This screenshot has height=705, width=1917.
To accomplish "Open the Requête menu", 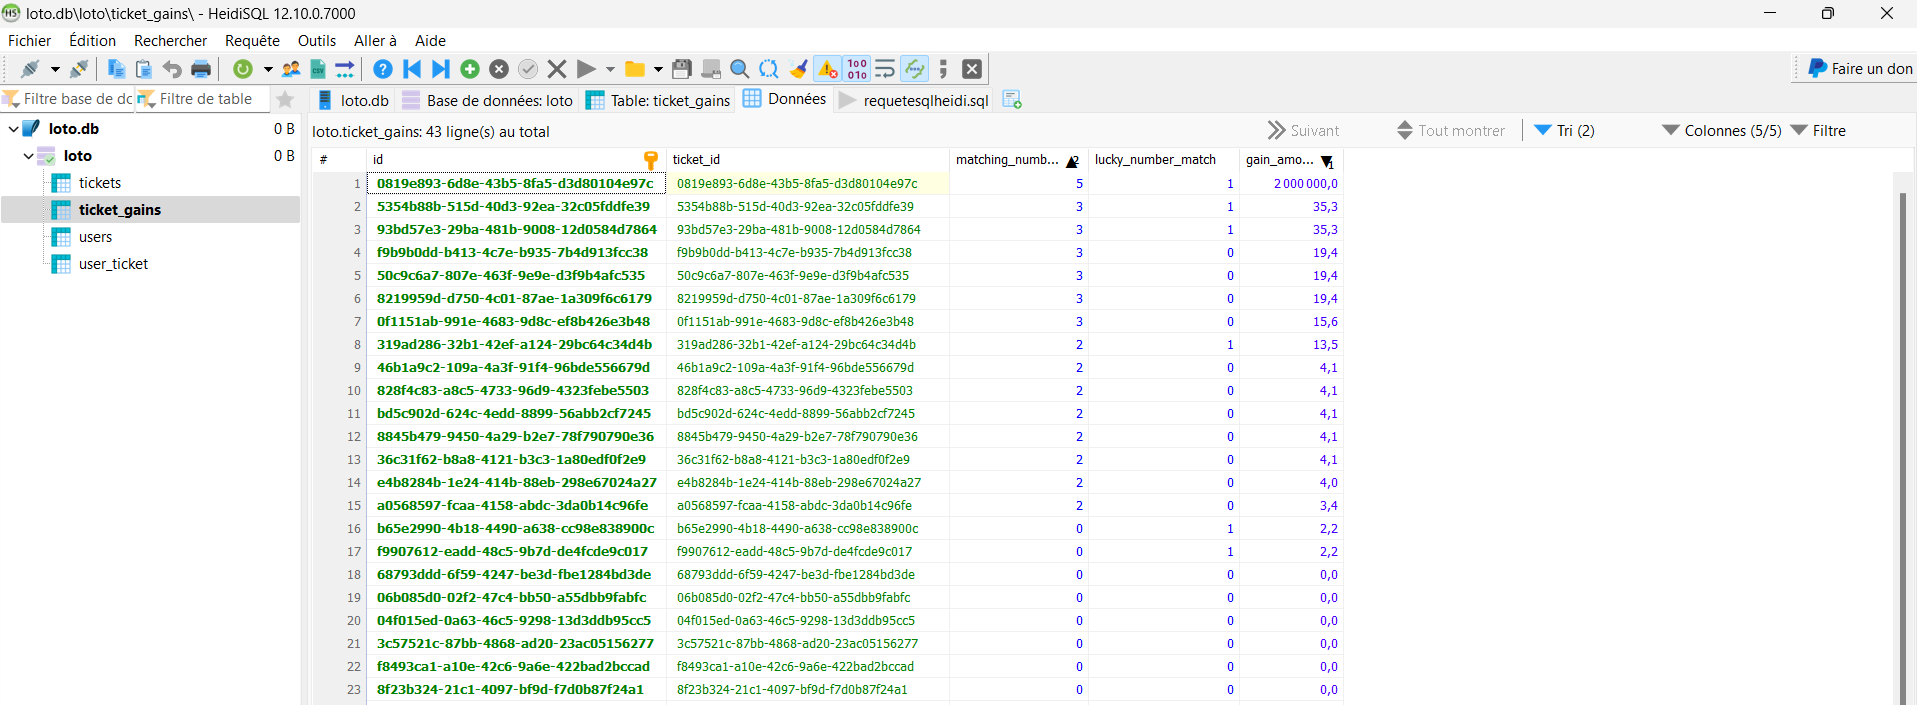I will (252, 41).
